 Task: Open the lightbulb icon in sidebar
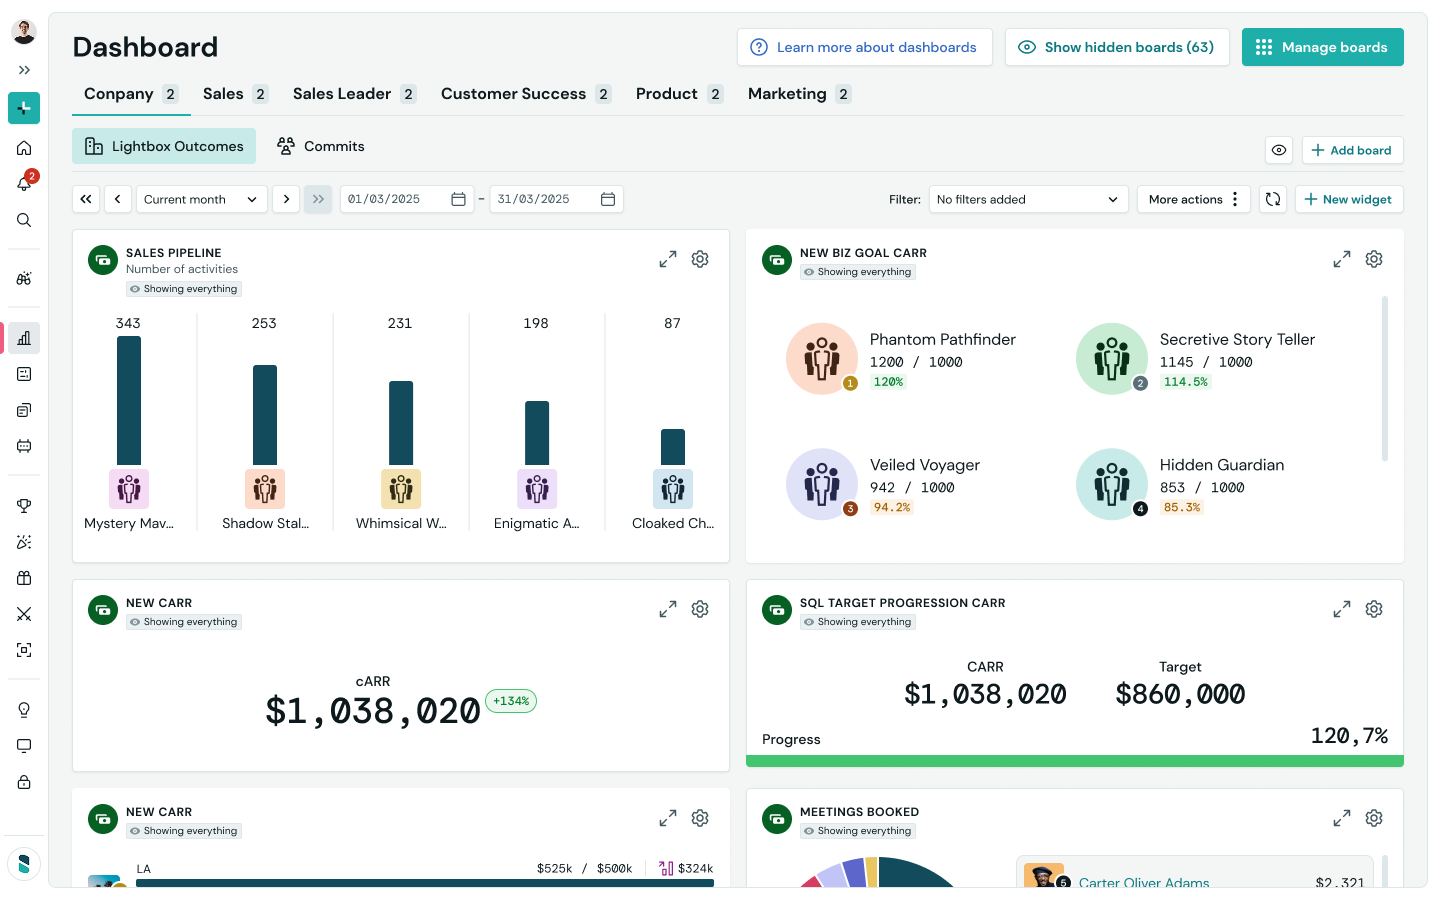click(x=24, y=710)
